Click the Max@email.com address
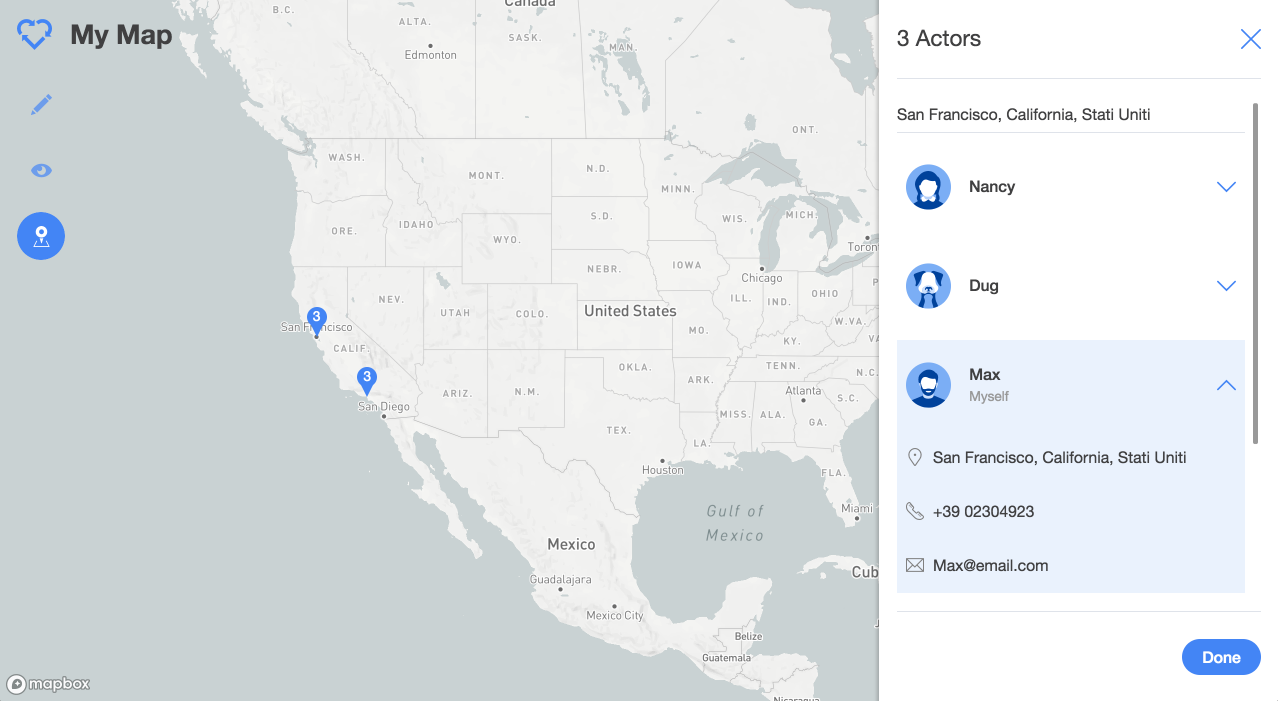This screenshot has height=702, width=1278. [x=990, y=566]
